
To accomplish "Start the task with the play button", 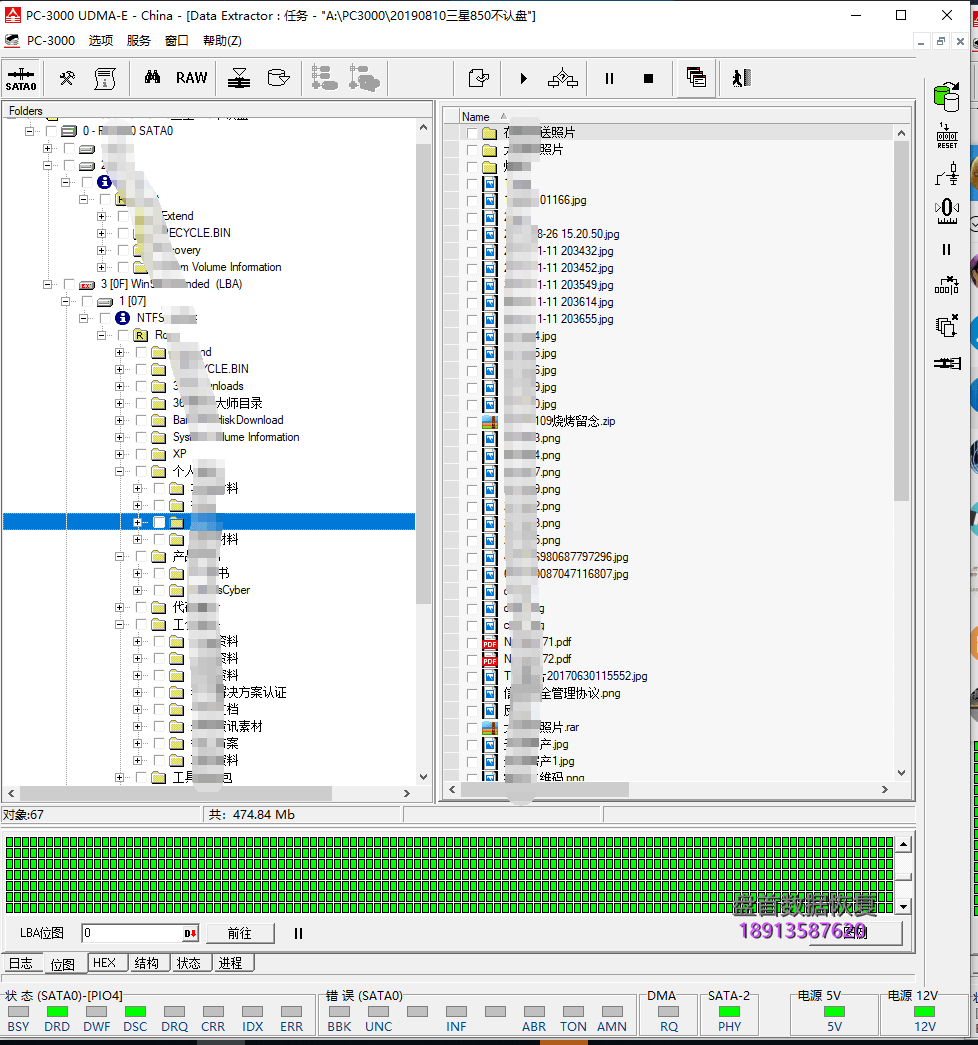I will coord(523,79).
